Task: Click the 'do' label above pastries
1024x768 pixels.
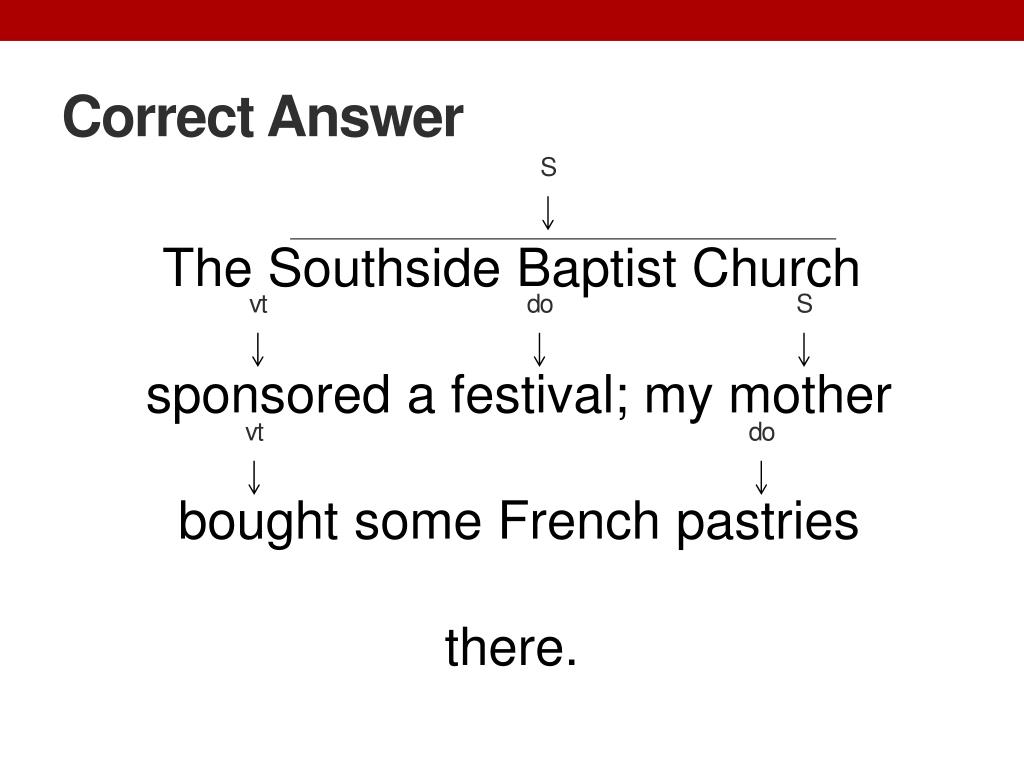Action: pos(761,432)
